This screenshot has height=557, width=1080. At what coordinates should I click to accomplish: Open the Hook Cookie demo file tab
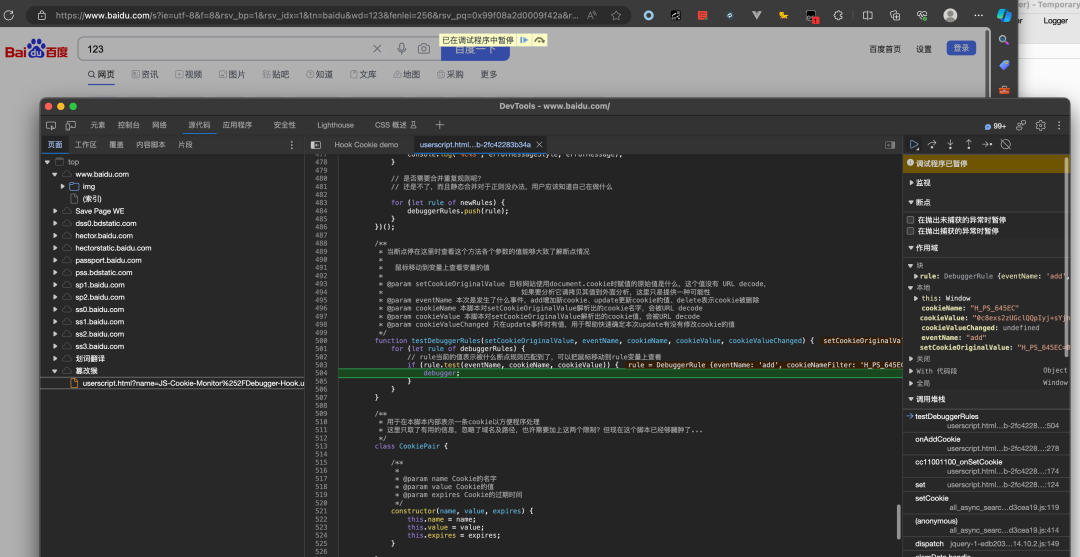tap(366, 145)
